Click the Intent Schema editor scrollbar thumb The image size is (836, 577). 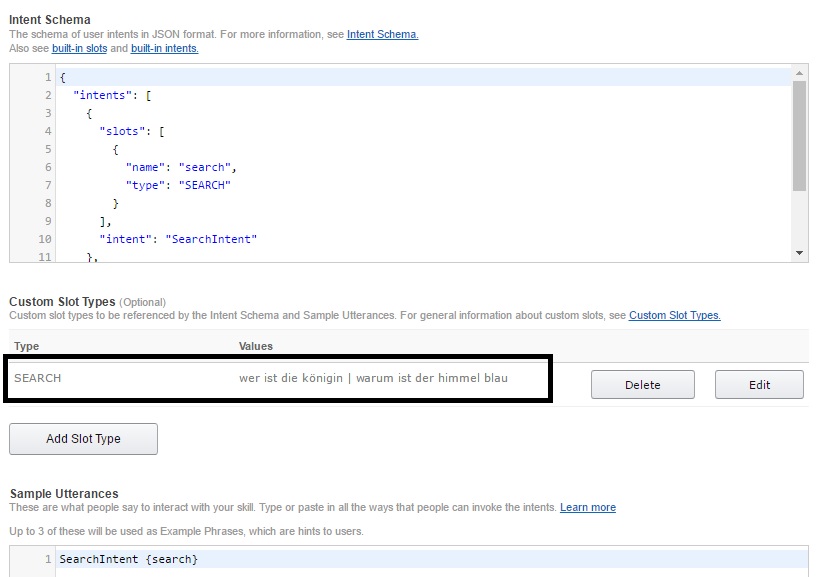tap(800, 135)
